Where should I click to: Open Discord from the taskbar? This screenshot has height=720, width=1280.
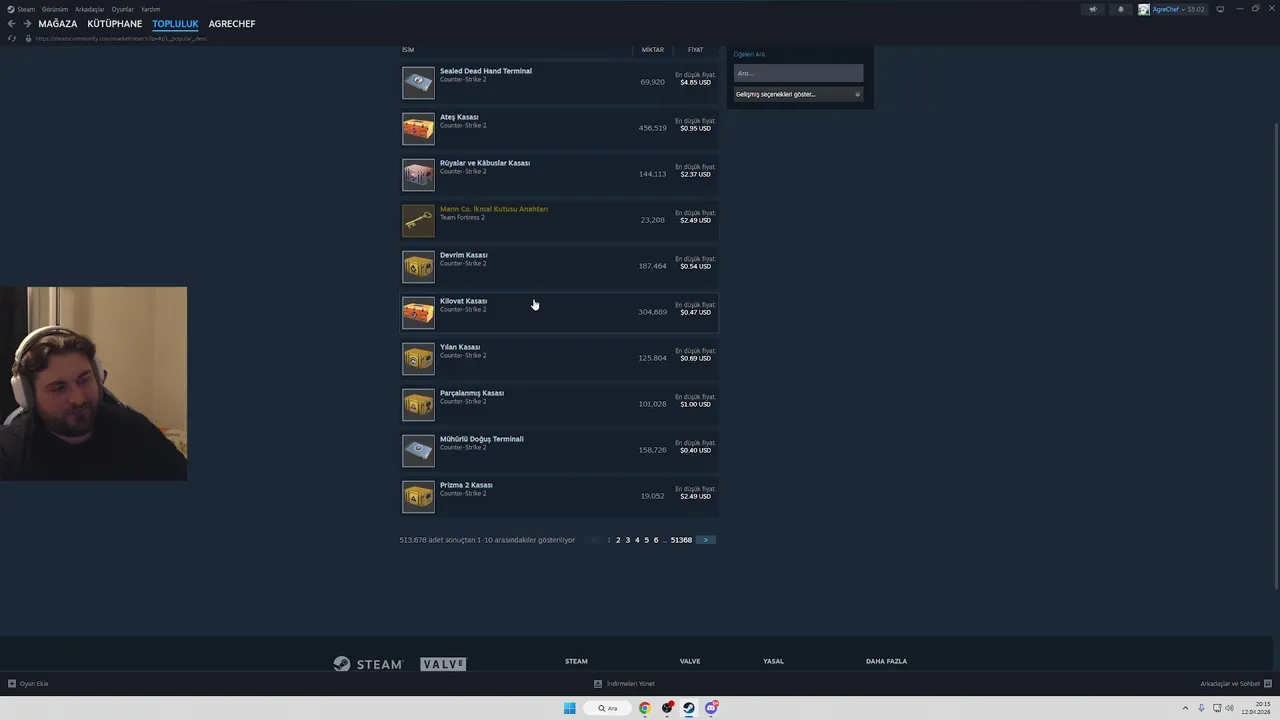(x=711, y=708)
